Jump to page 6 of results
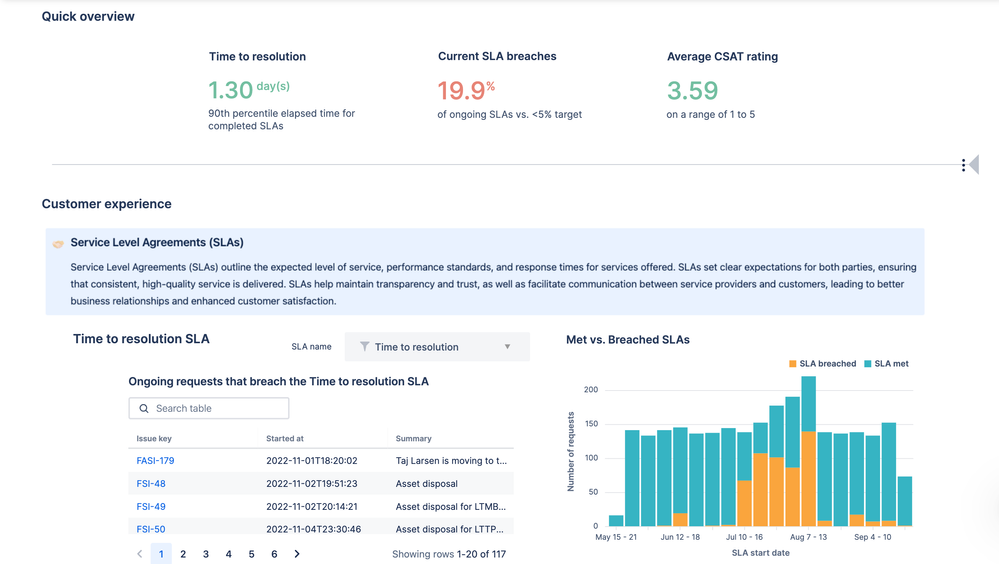 [274, 554]
